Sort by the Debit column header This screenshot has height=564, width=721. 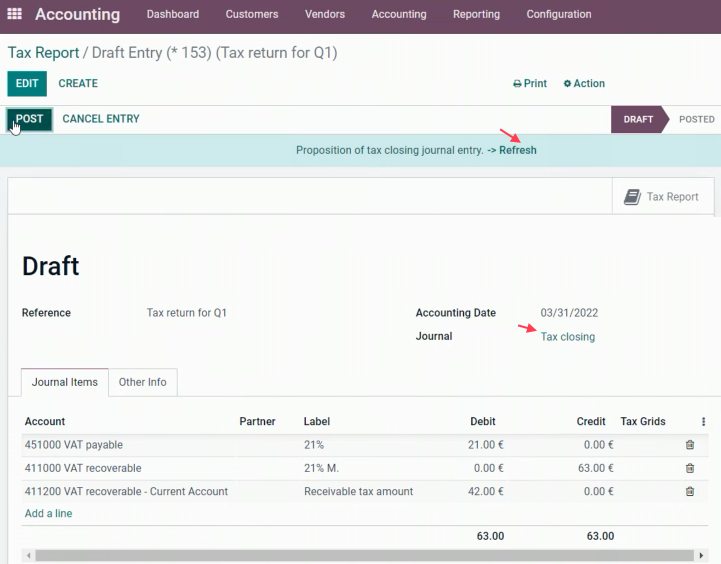click(x=483, y=422)
